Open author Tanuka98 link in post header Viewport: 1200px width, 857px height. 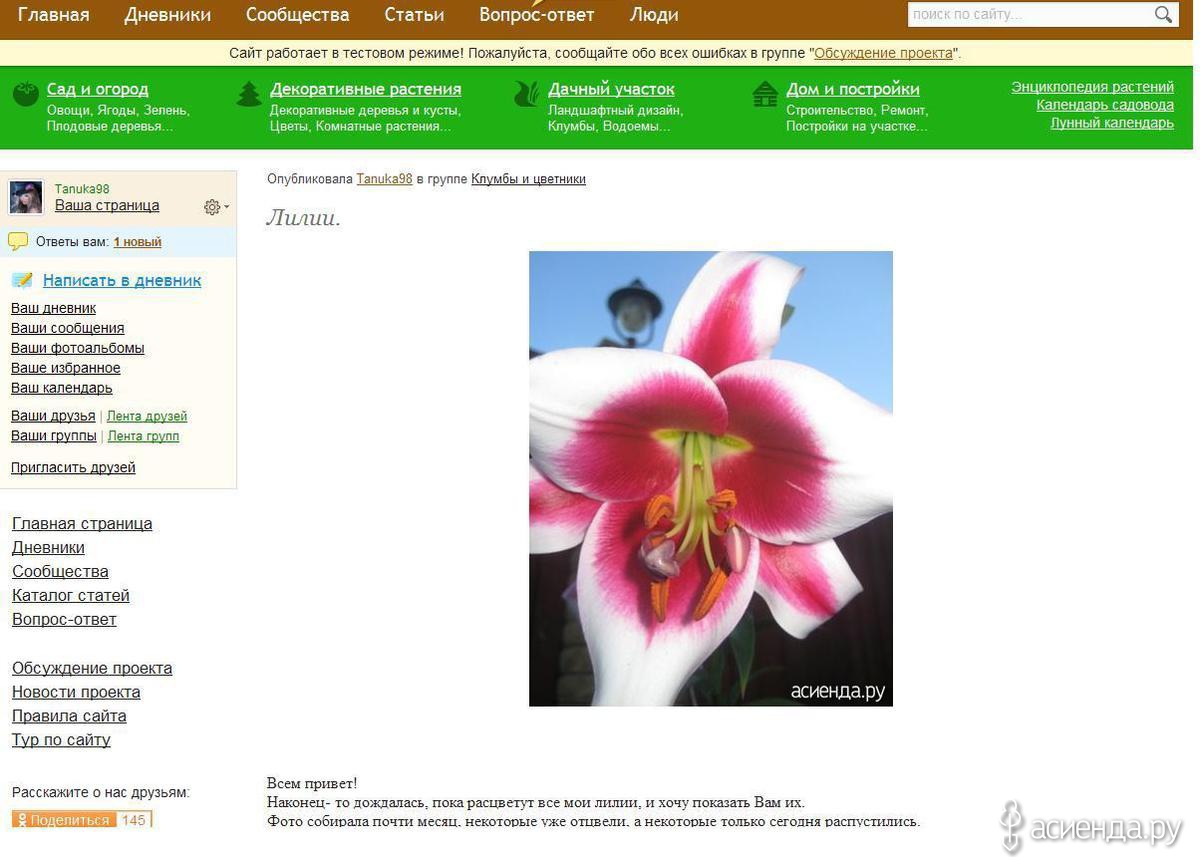pos(385,179)
